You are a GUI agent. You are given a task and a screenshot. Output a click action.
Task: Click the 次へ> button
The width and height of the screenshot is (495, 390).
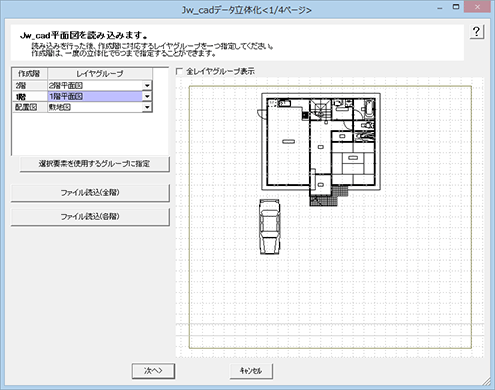coord(153,371)
